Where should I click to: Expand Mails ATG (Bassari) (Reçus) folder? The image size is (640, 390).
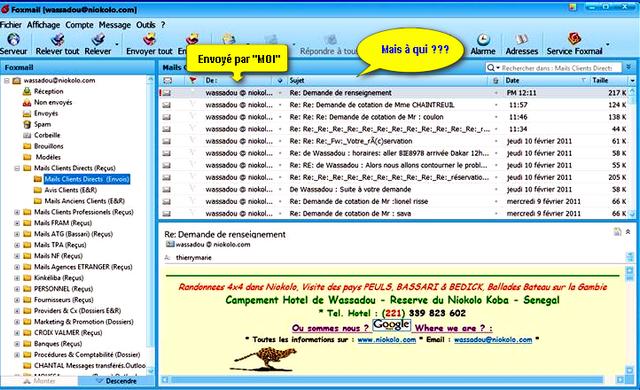(17, 234)
